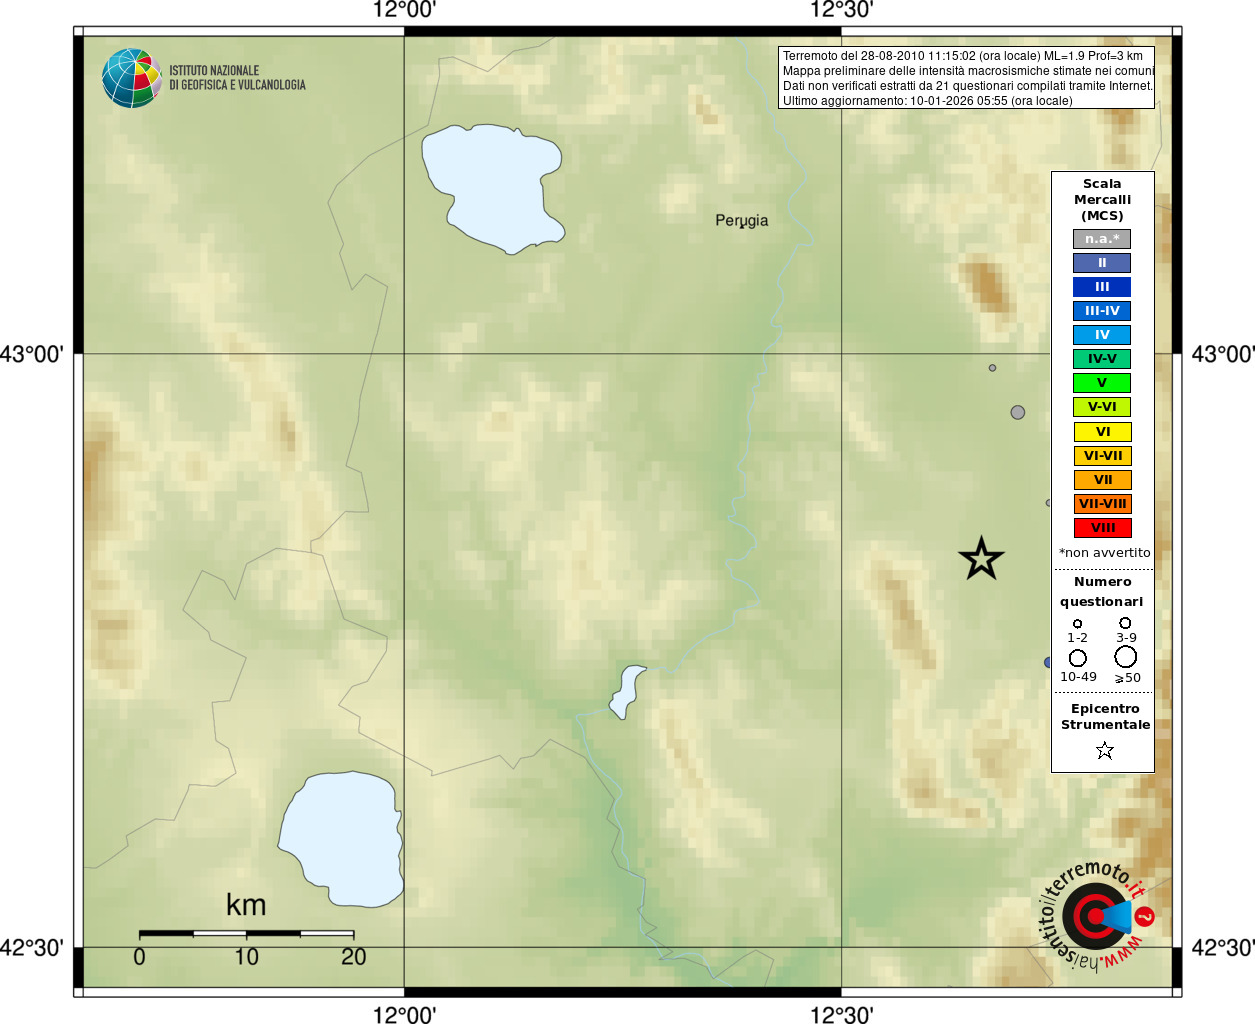1255x1024 pixels.
Task: Select the IV-V intensity swatch
Action: point(1102,359)
